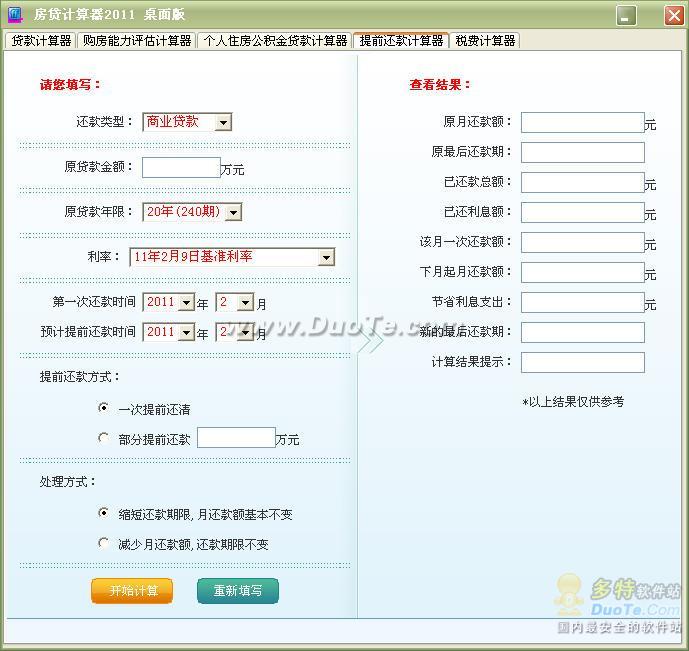Choose 减少月还款额 processing option
Viewport: 689px width, 651px height.
click(x=104, y=543)
